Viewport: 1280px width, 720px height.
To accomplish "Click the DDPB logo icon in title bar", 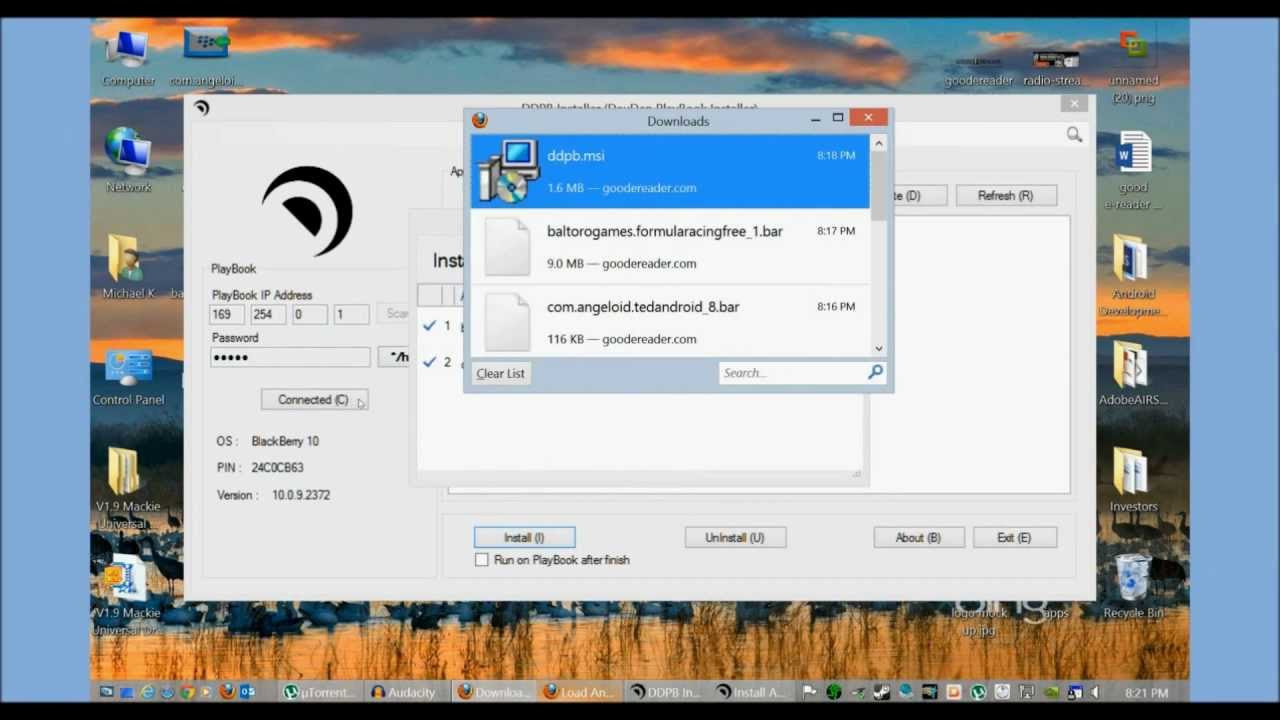I will (202, 108).
